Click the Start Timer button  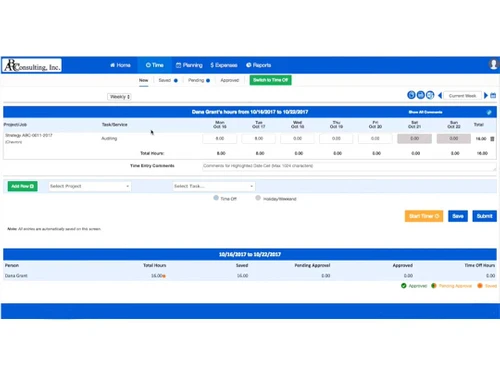424,216
